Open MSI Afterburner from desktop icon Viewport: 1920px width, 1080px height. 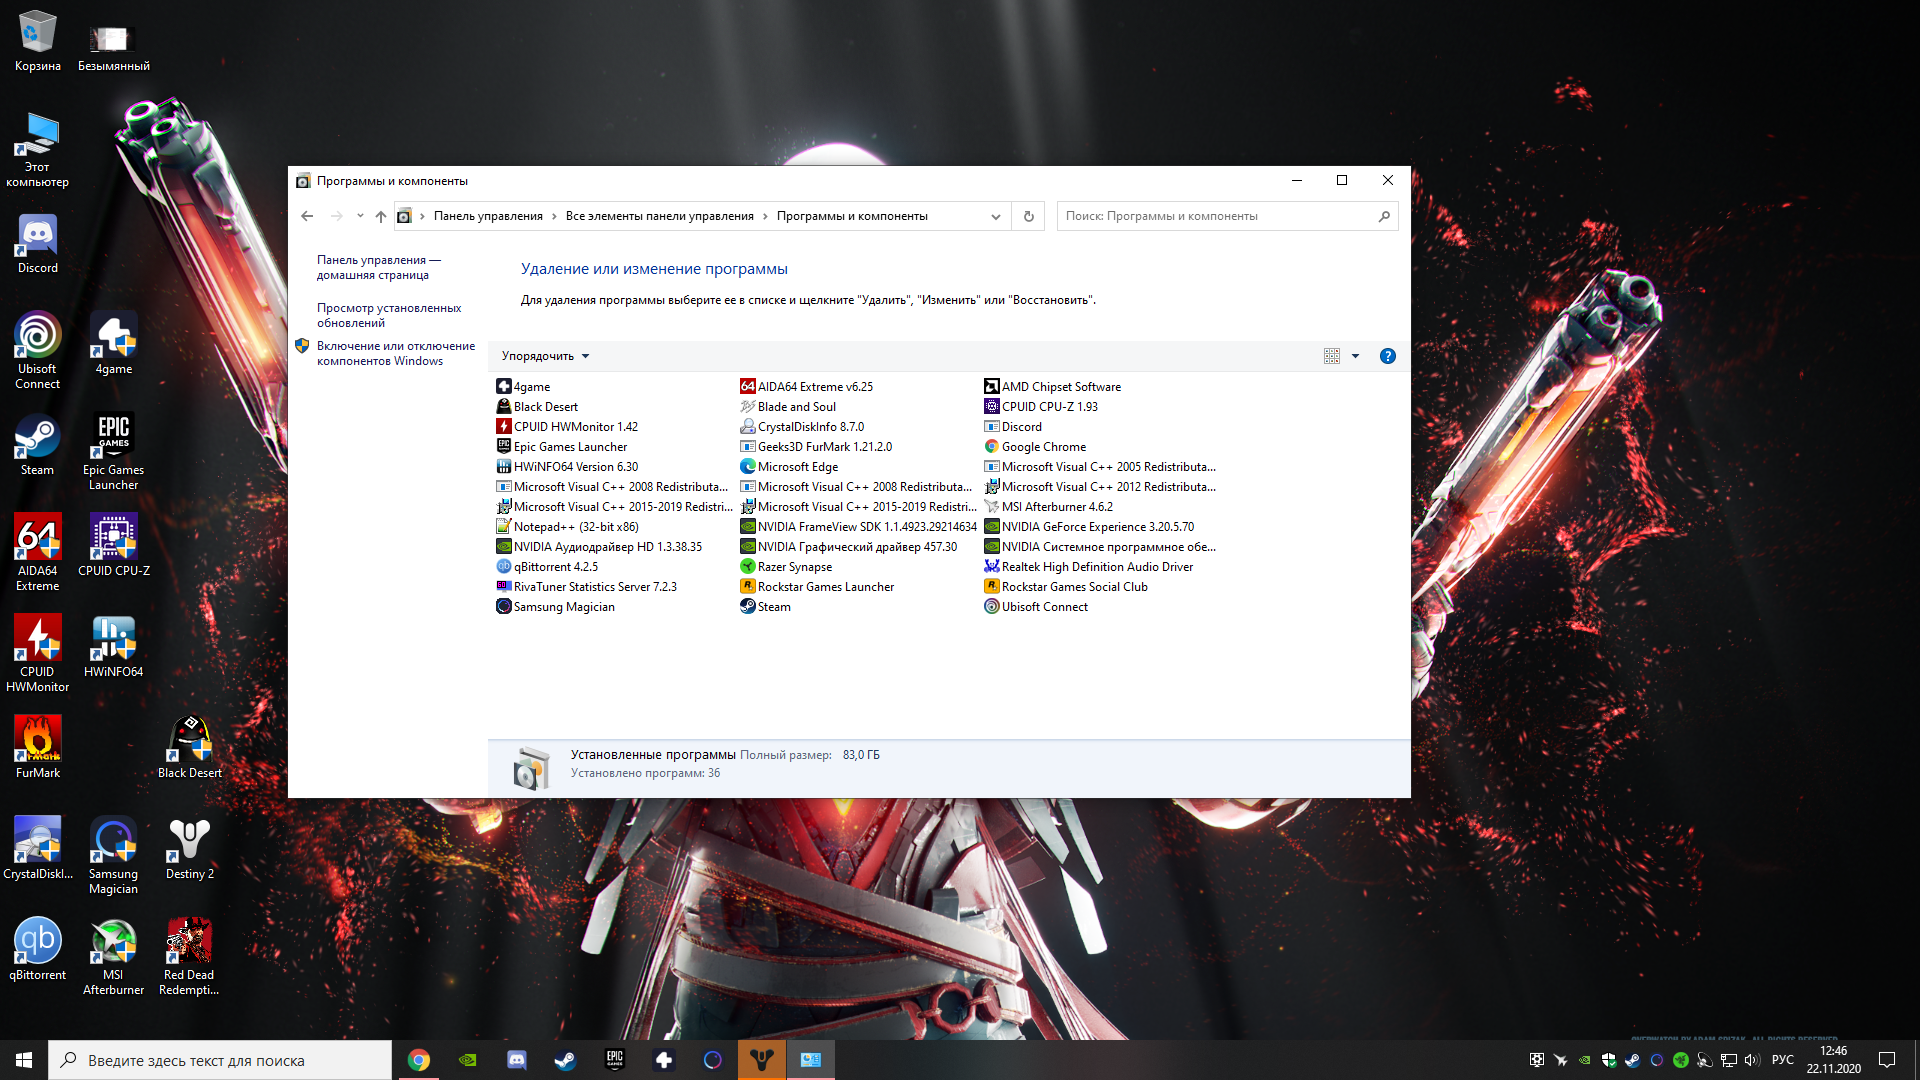(x=111, y=945)
